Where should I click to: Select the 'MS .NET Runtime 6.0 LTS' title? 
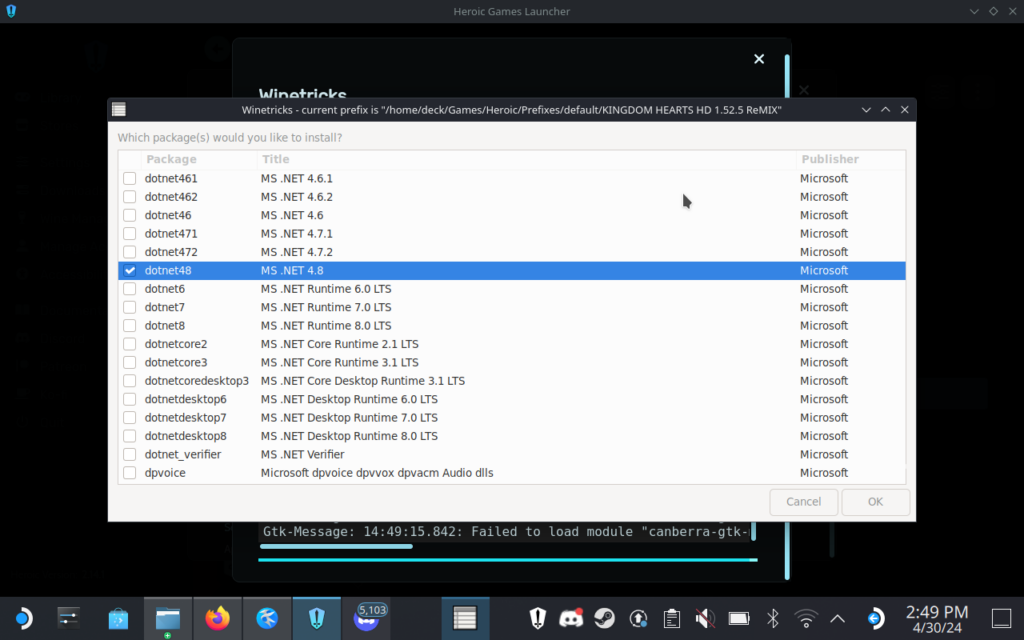326,289
